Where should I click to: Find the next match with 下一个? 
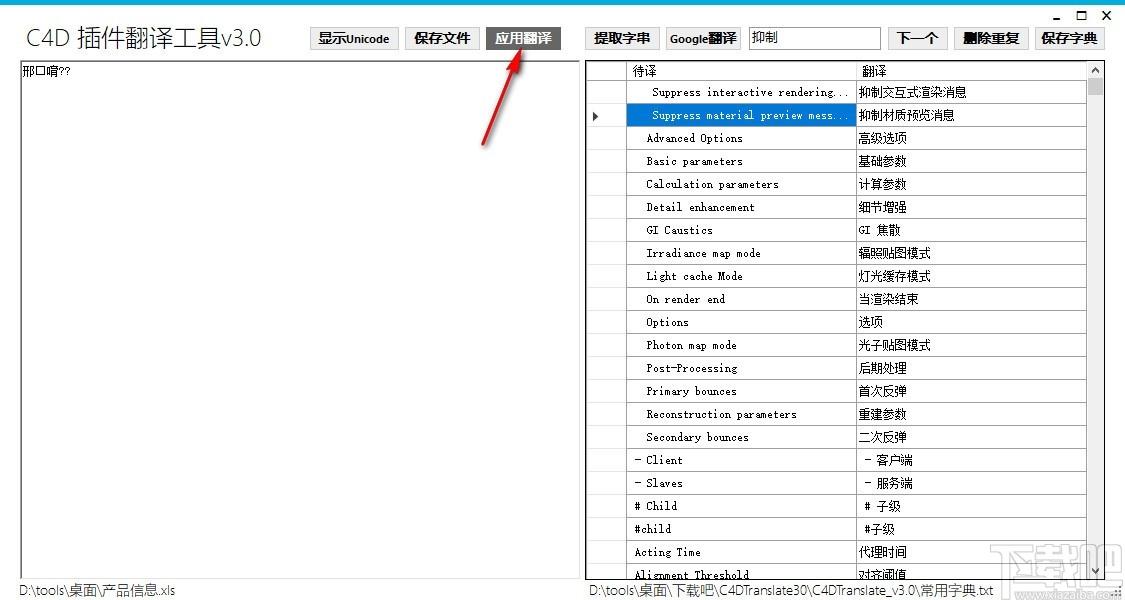(x=918, y=38)
